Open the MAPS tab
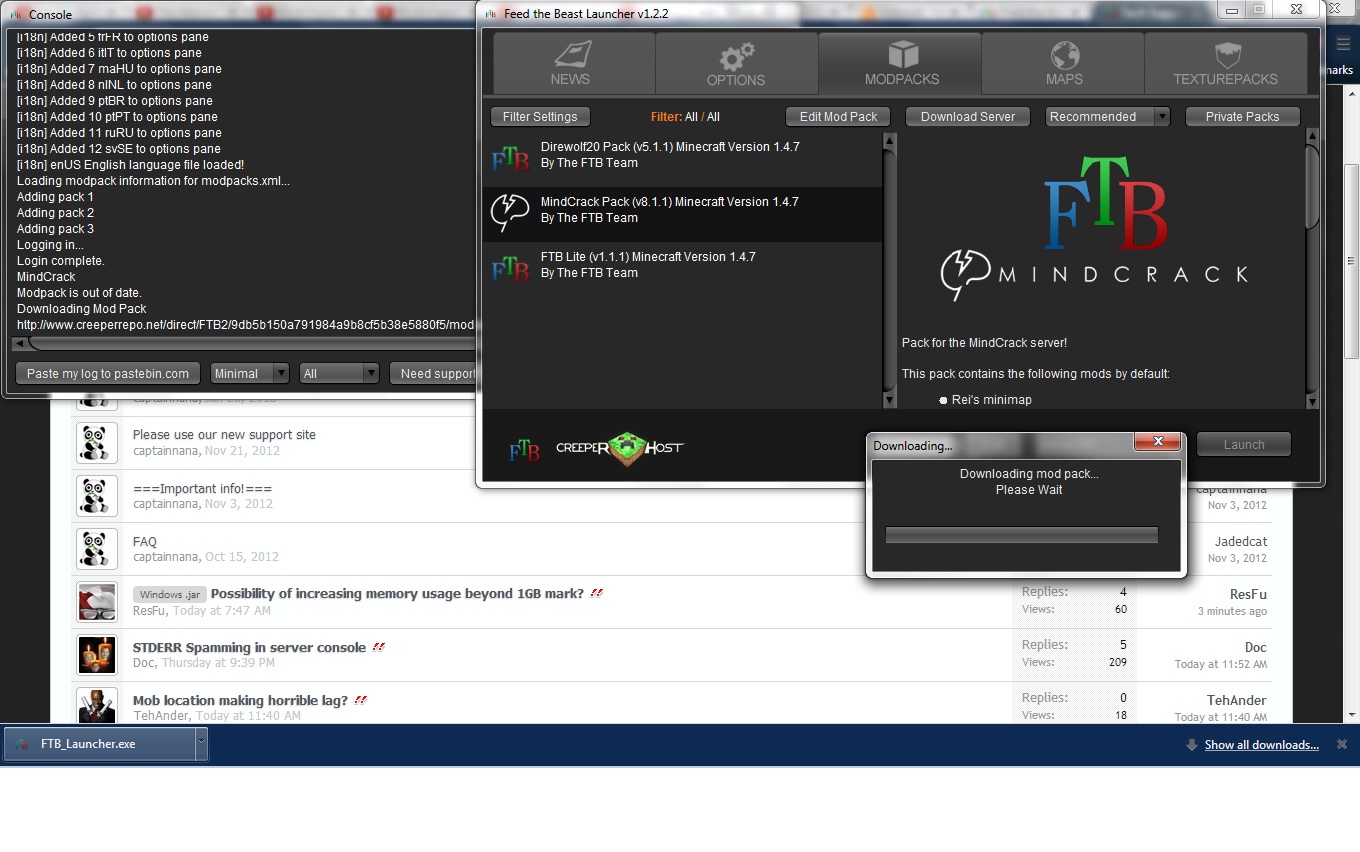The width and height of the screenshot is (1360, 852). tap(1063, 63)
